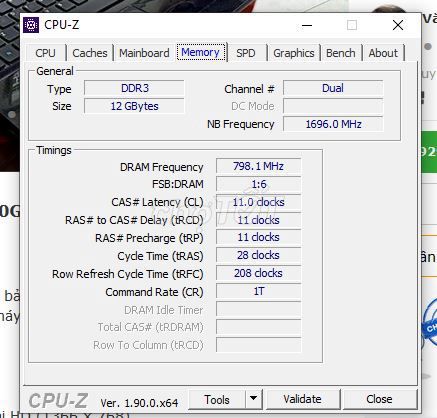Click the Tools button

pyautogui.click(x=217, y=399)
